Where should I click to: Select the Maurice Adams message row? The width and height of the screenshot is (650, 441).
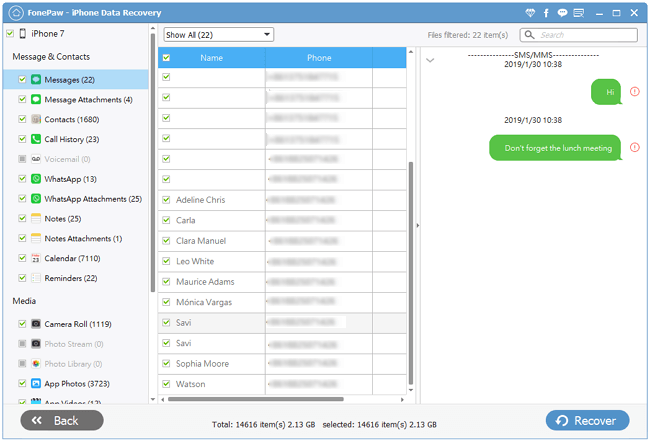(282, 282)
